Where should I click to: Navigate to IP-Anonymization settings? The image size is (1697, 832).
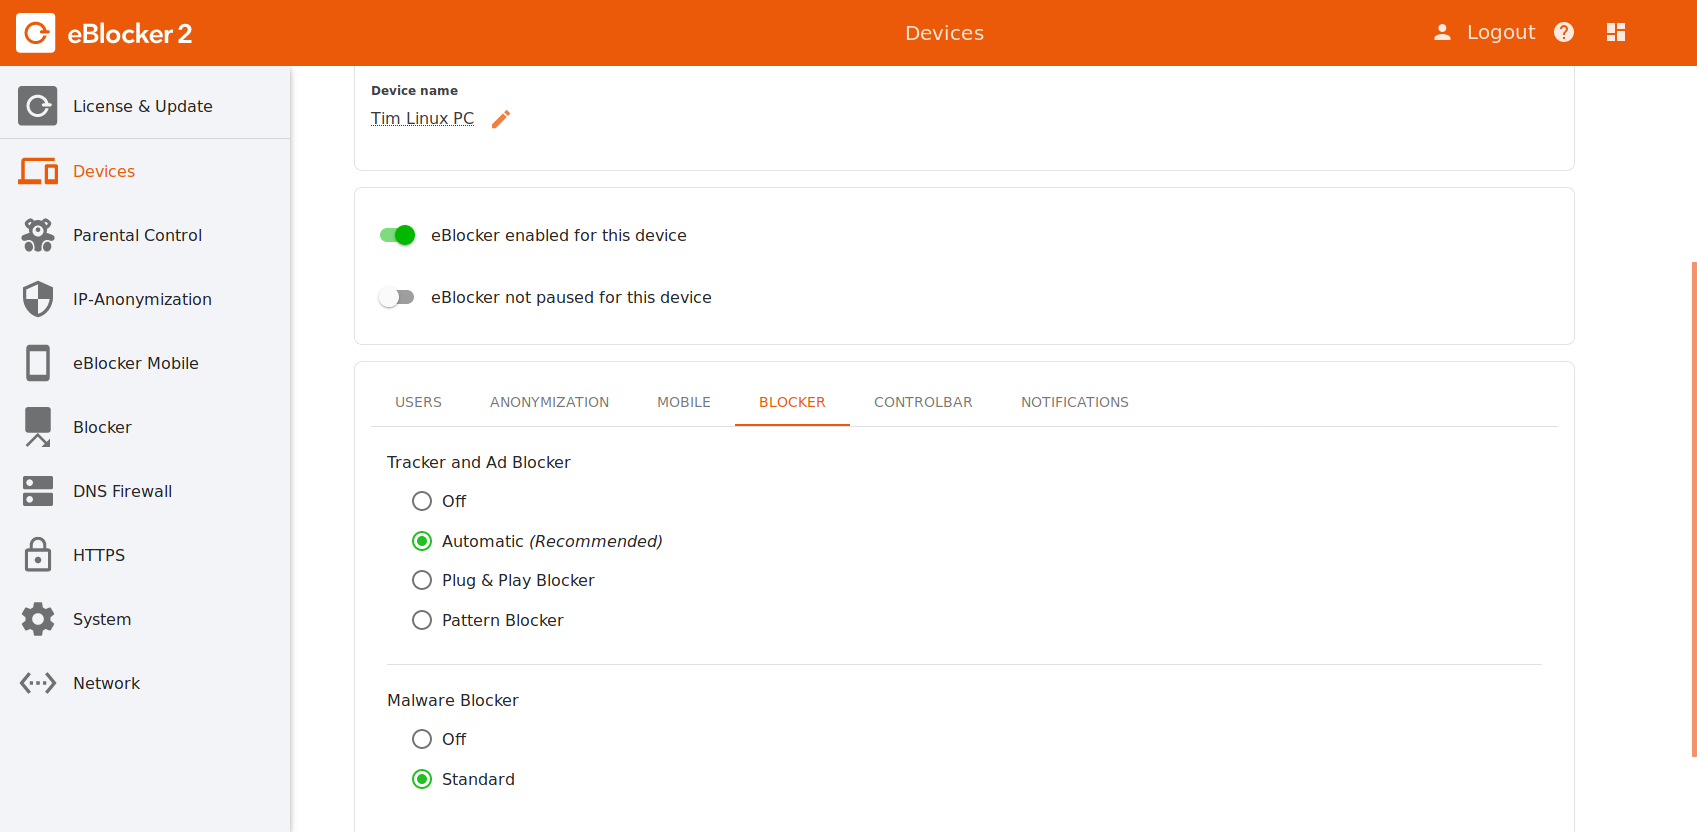pyautogui.click(x=142, y=299)
